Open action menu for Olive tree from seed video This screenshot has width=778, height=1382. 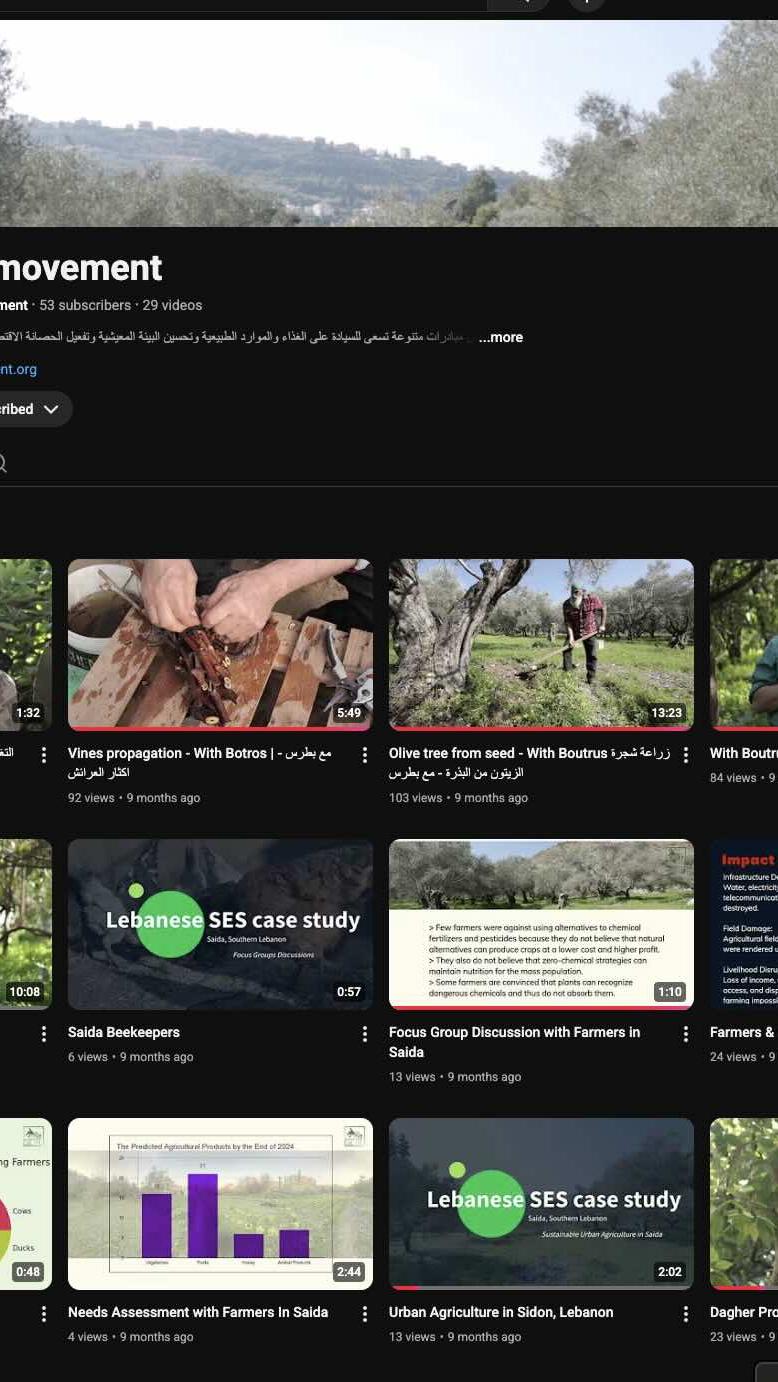click(x=686, y=755)
